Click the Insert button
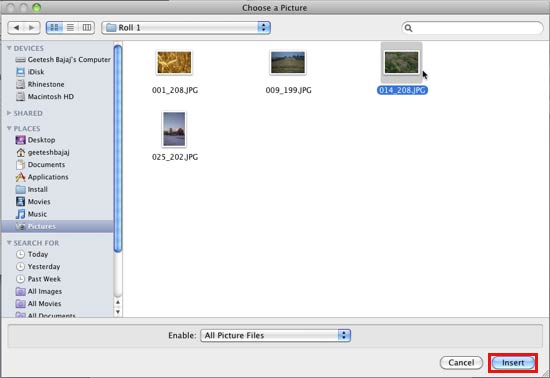Viewport: 550px width, 378px height. point(513,363)
